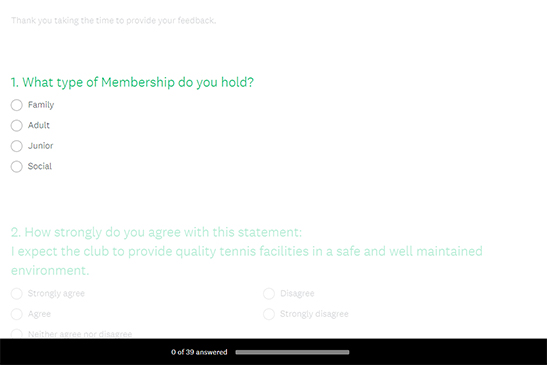Choose the Junior membership option
Viewport: 547px width, 365px height.
pyautogui.click(x=16, y=146)
